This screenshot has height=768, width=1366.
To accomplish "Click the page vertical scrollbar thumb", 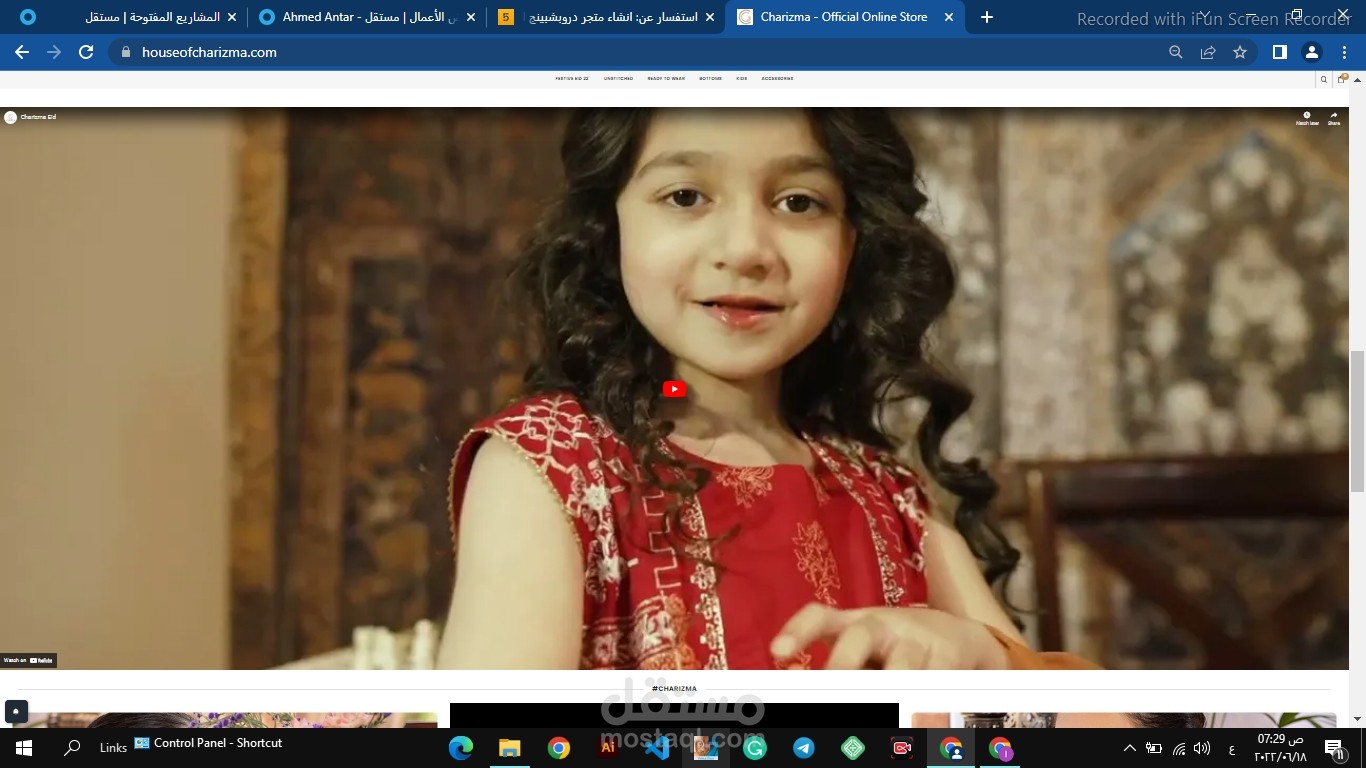I will [x=1357, y=421].
